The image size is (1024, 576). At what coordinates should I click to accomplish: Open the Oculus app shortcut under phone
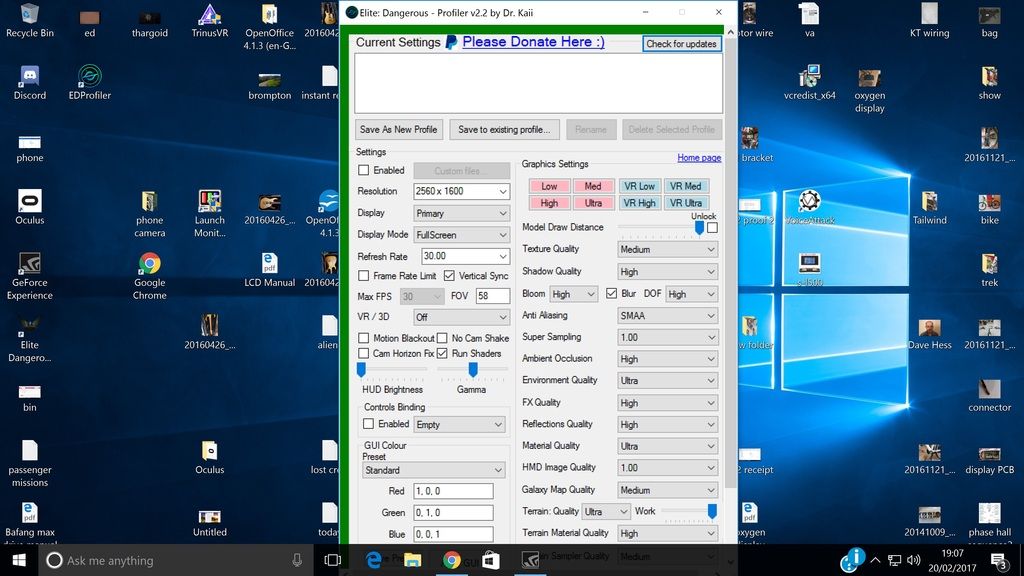click(29, 208)
